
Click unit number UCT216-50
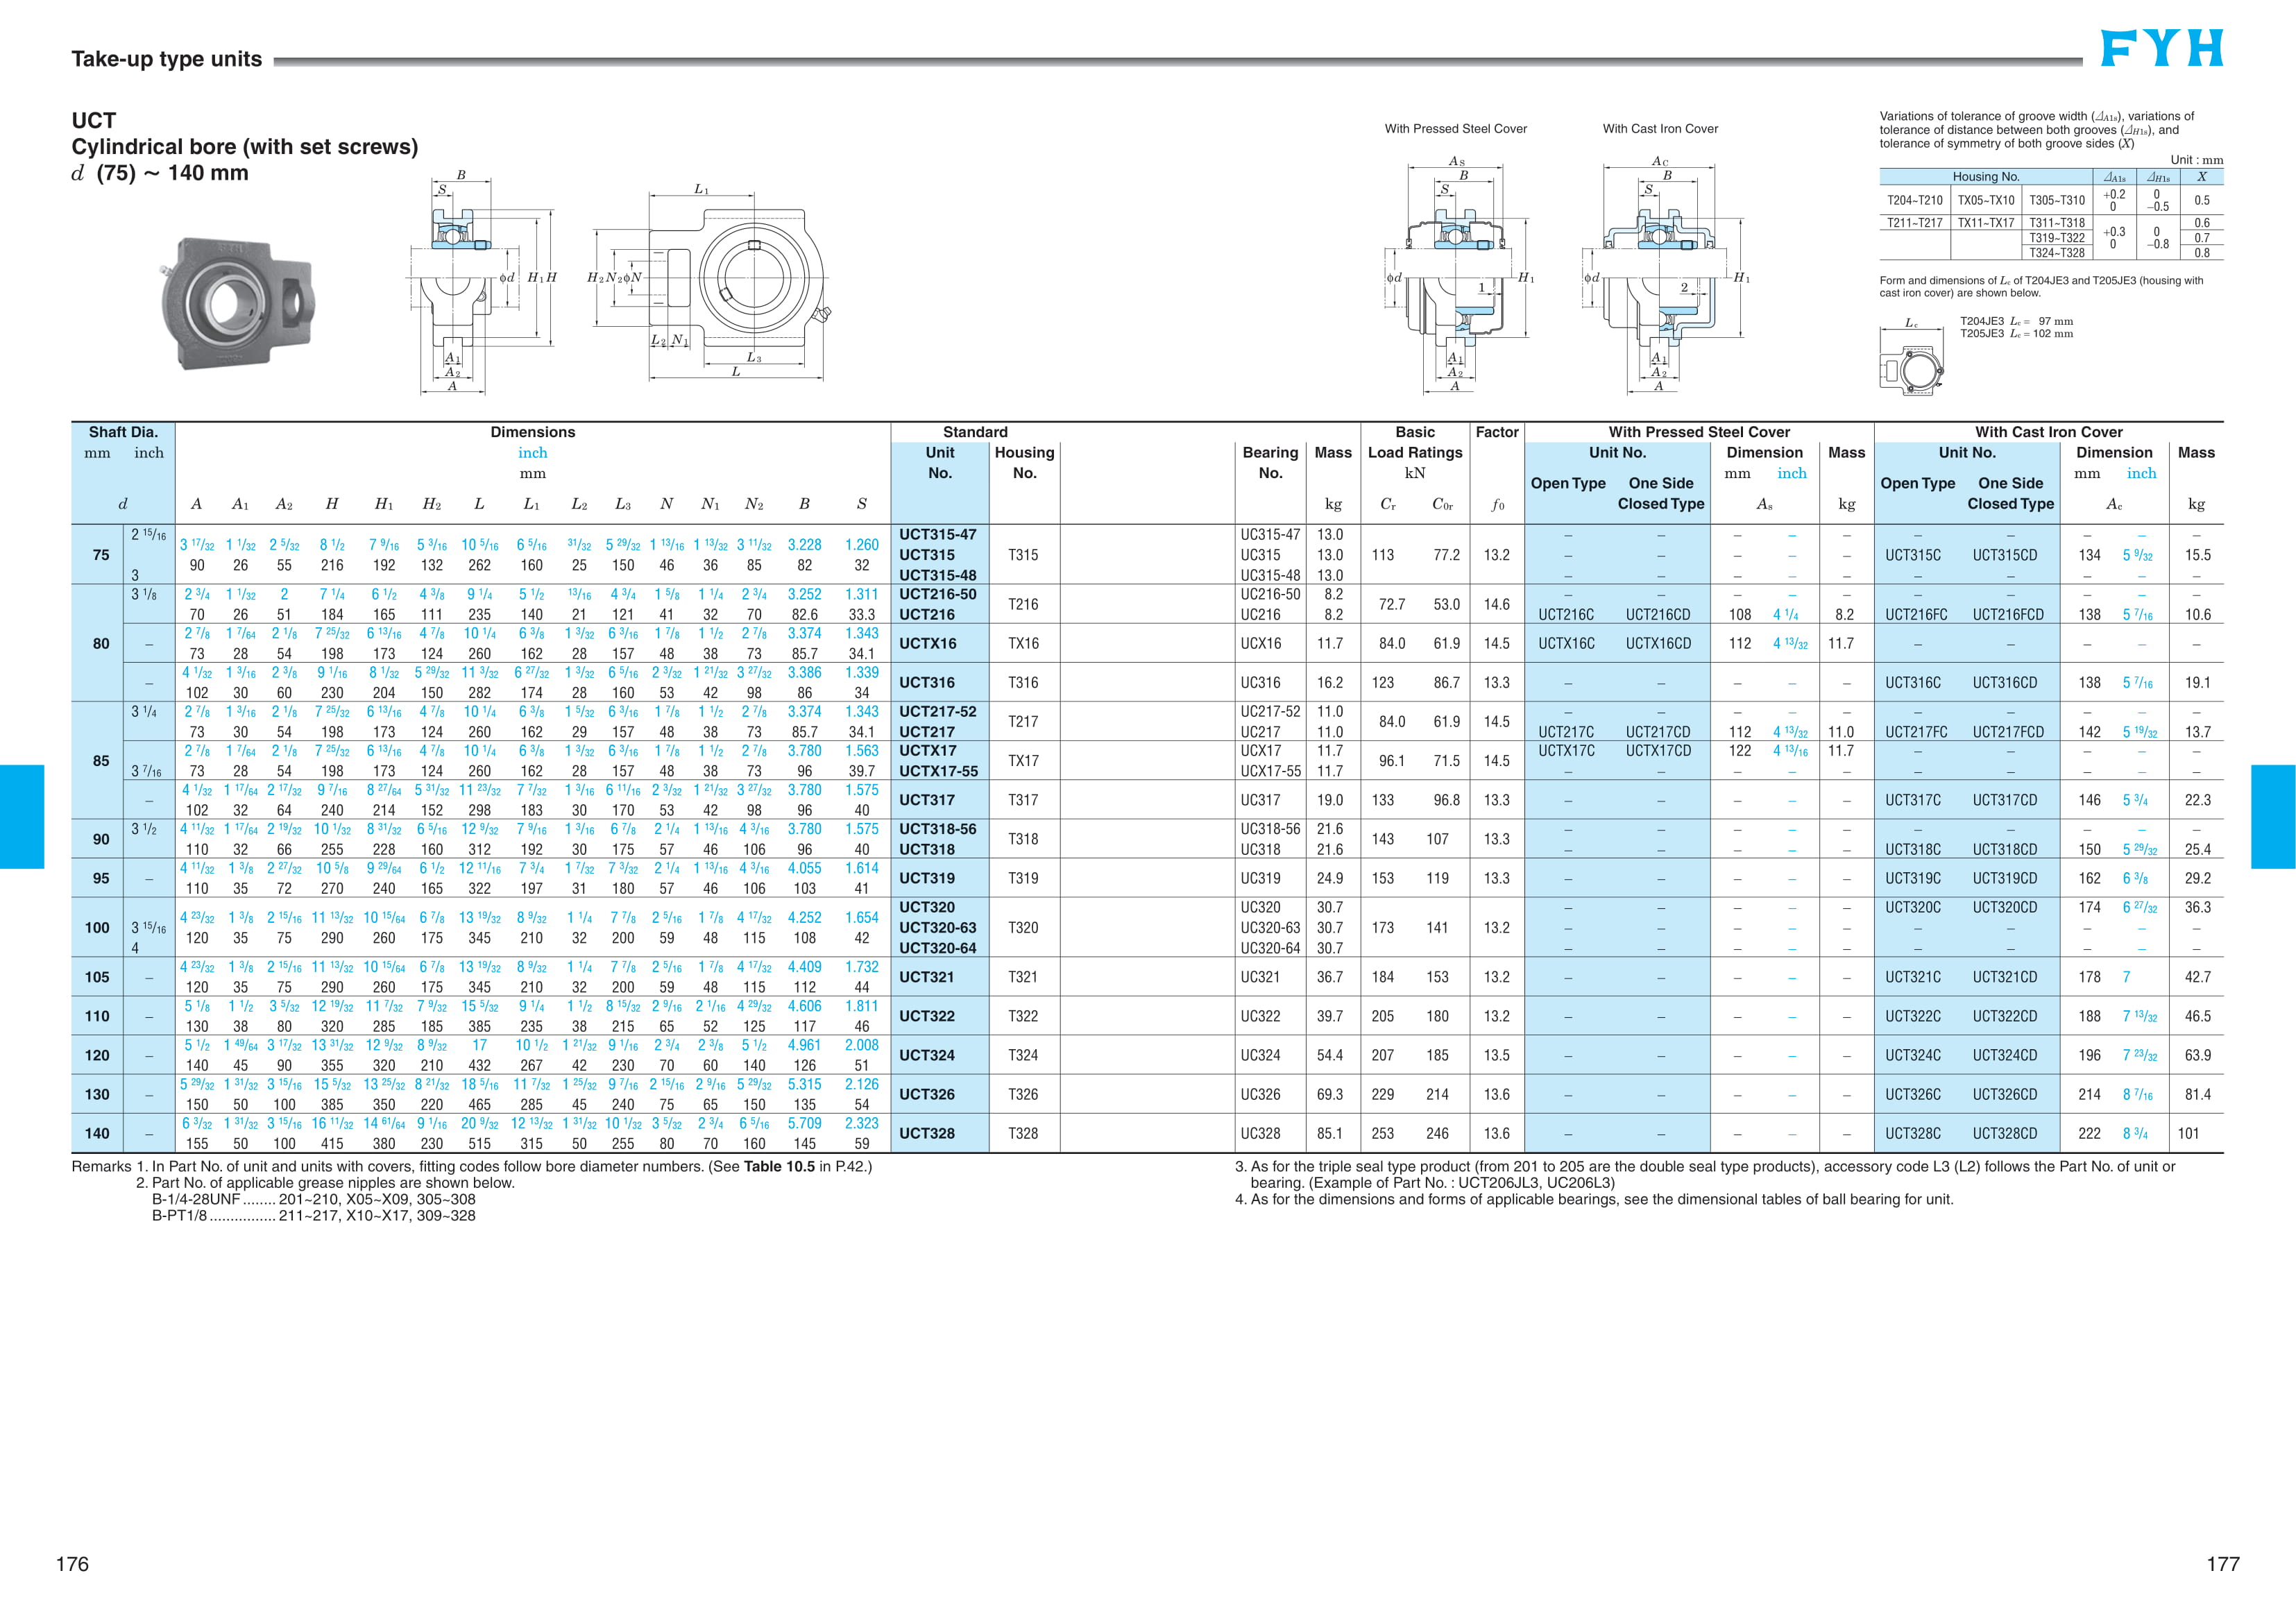tap(938, 594)
